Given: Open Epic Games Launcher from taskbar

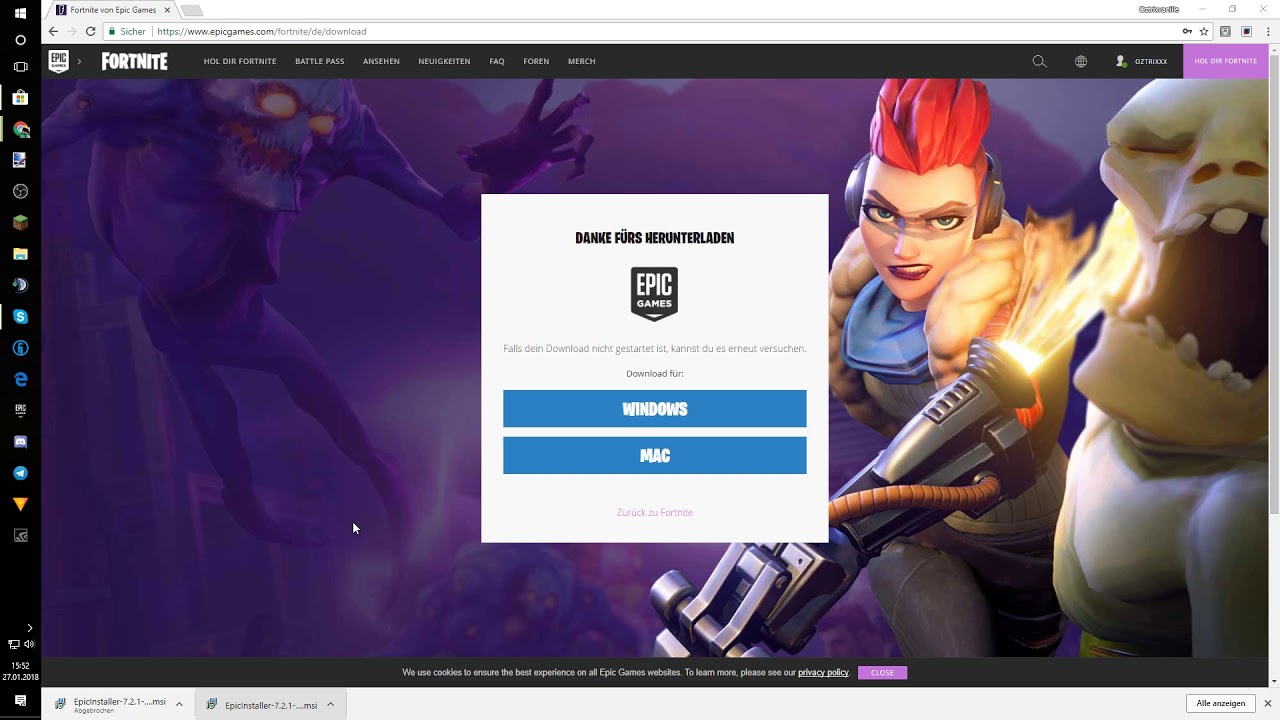Looking at the screenshot, I should (x=20, y=410).
